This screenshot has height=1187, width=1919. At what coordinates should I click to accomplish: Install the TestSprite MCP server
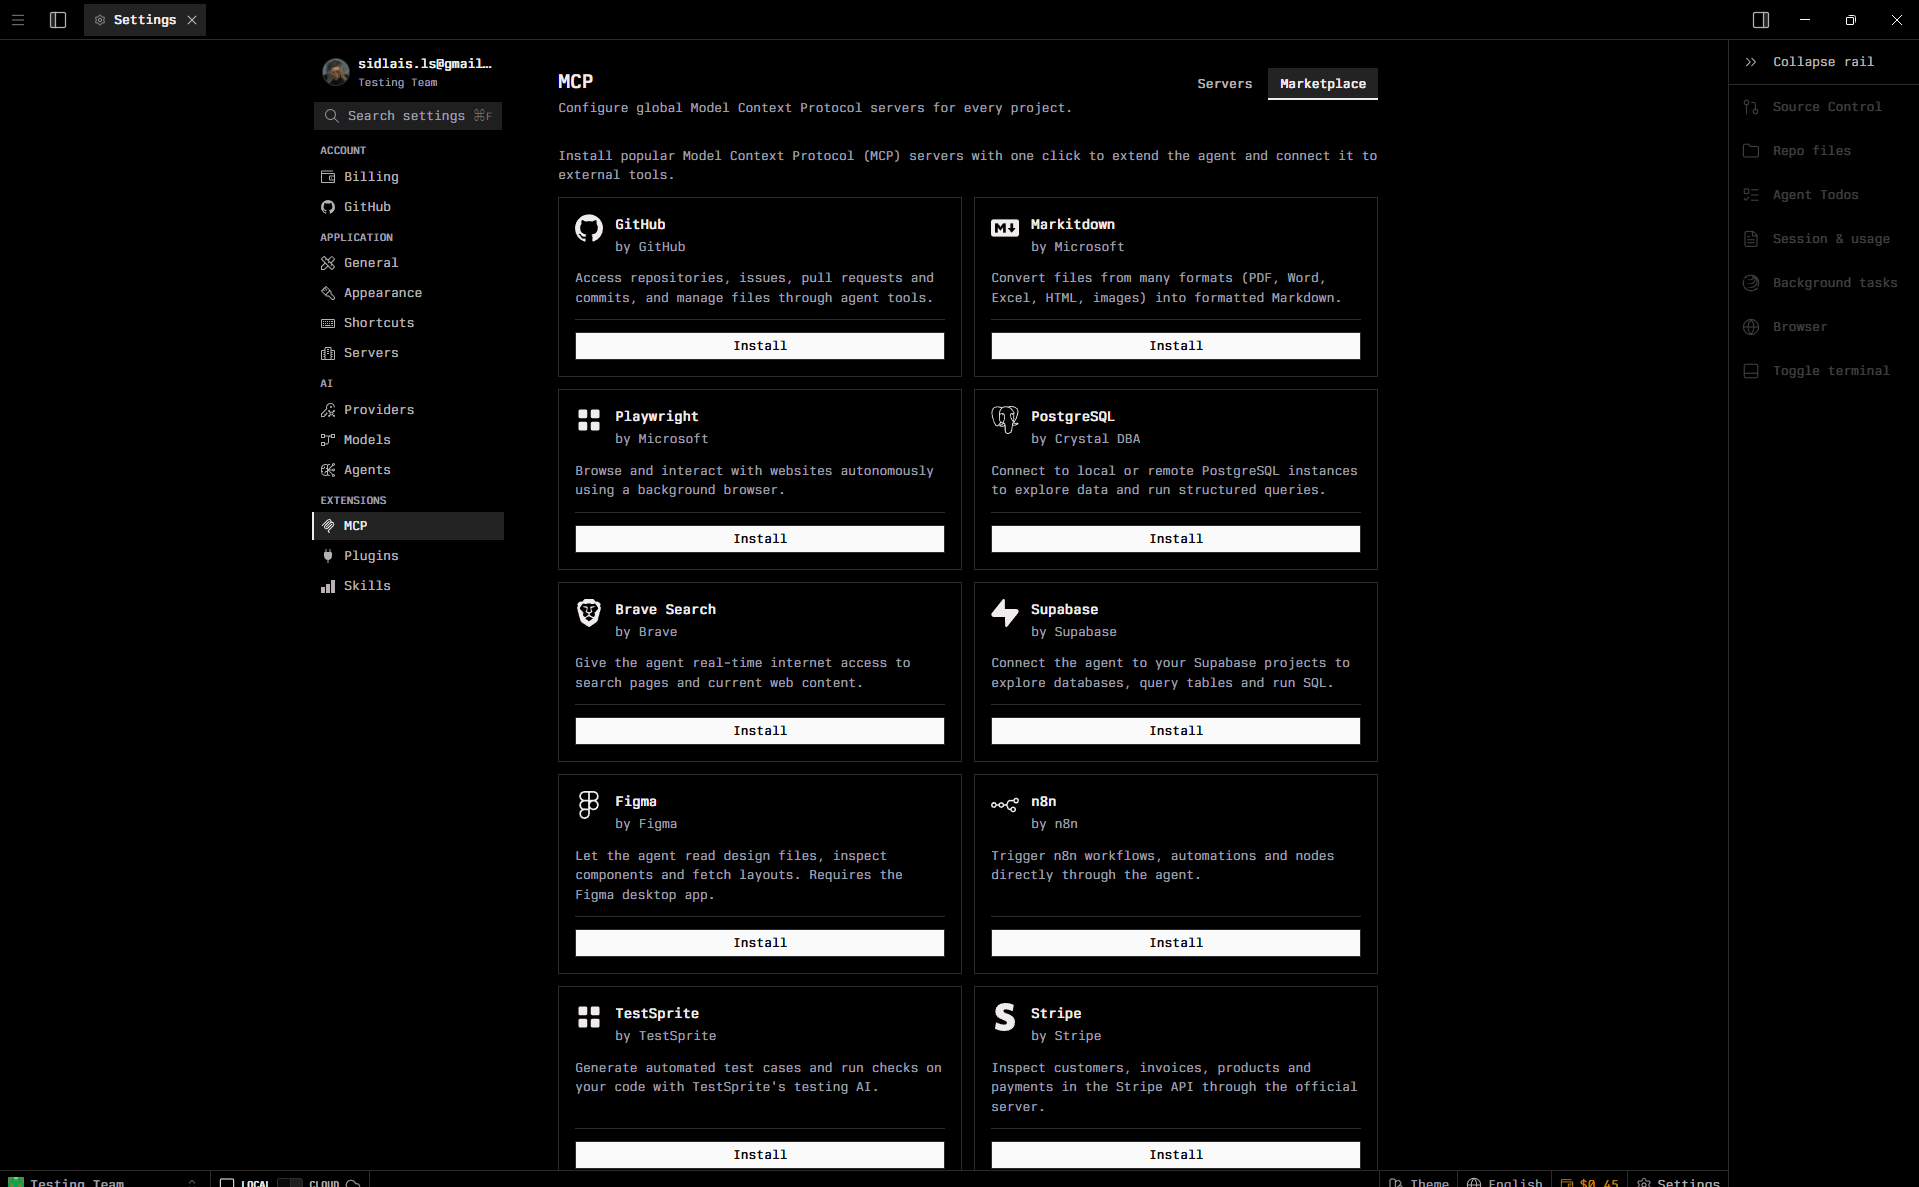(760, 1155)
